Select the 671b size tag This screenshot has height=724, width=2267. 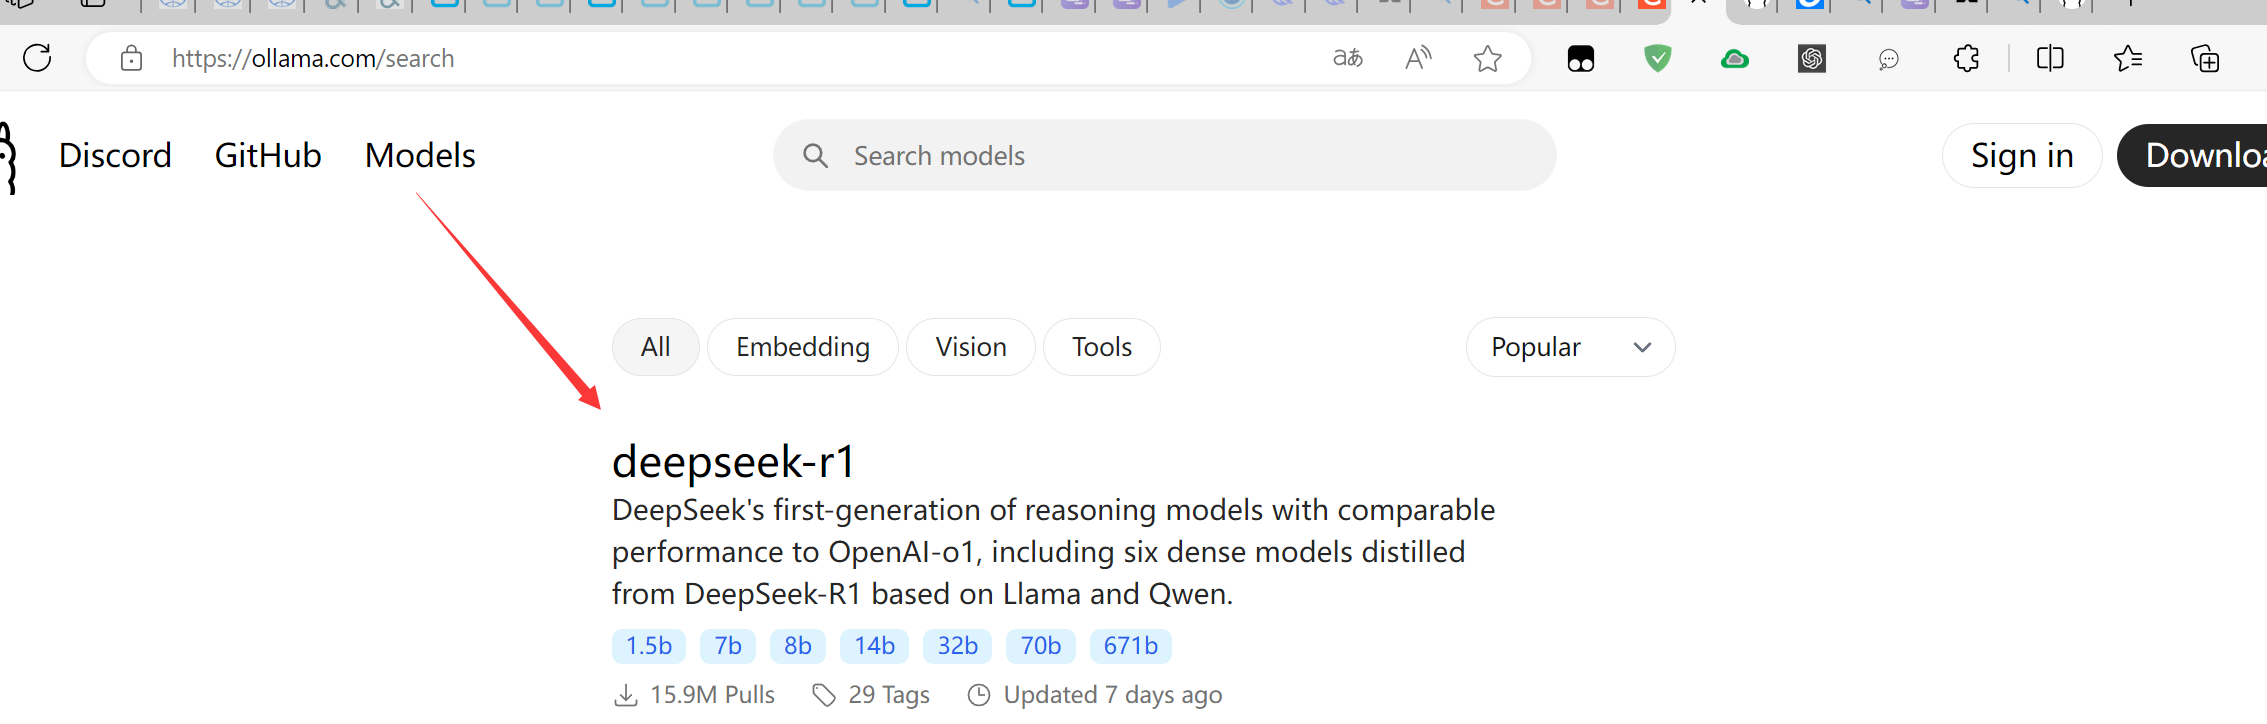[x=1131, y=646]
